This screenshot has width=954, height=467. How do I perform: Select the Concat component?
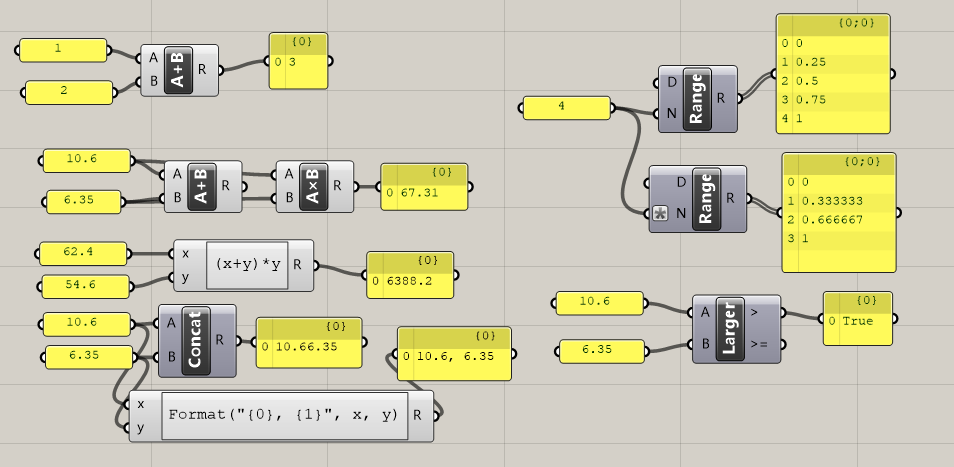coord(197,341)
